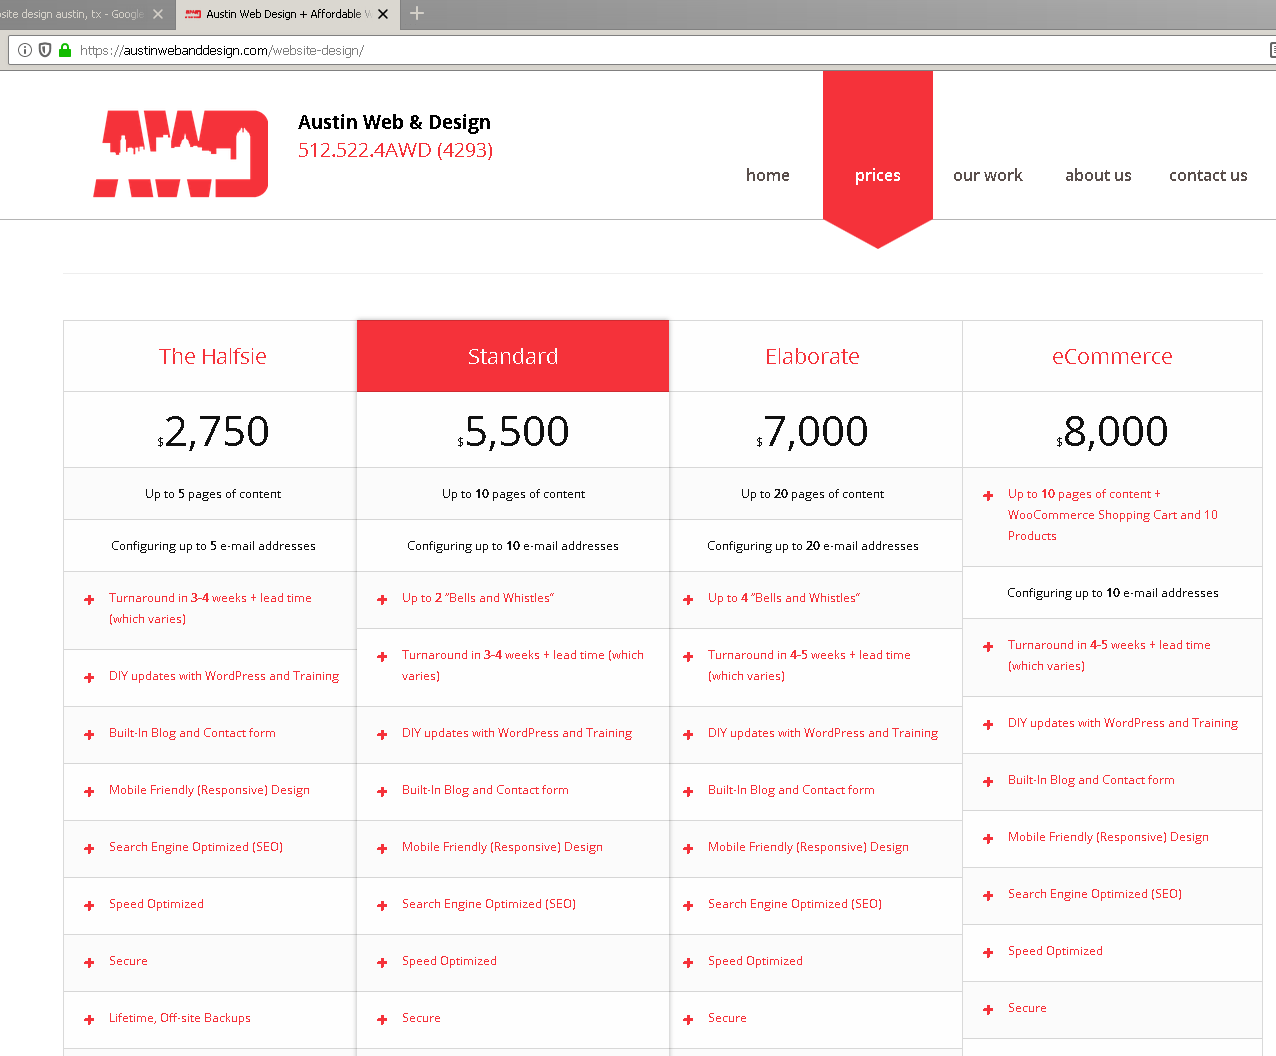Expand Halfsie Built-In Blog and Contact form
The width and height of the screenshot is (1276, 1056).
point(210,734)
